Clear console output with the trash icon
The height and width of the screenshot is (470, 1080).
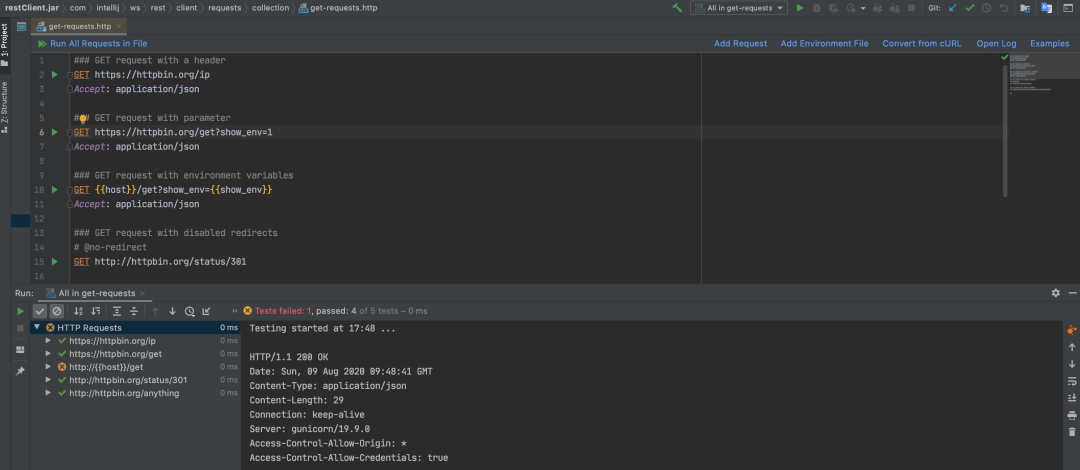[x=1072, y=432]
